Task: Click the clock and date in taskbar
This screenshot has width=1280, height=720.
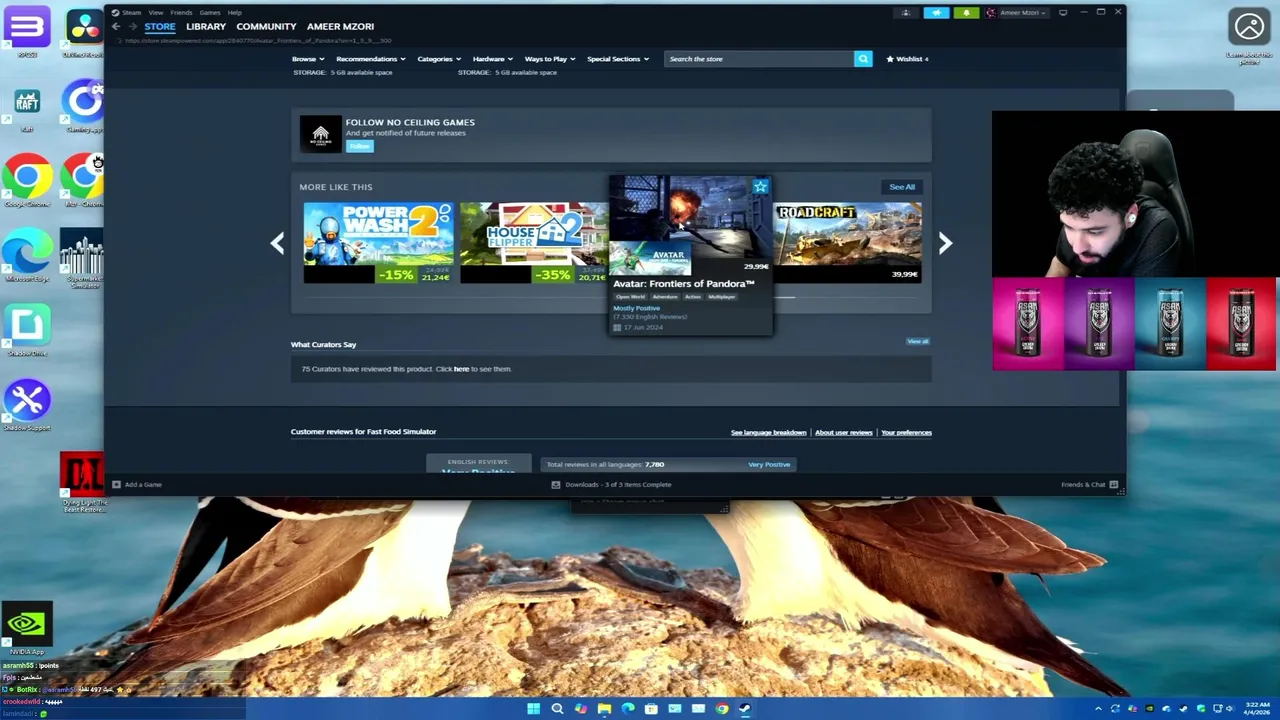Action: coord(1257,709)
